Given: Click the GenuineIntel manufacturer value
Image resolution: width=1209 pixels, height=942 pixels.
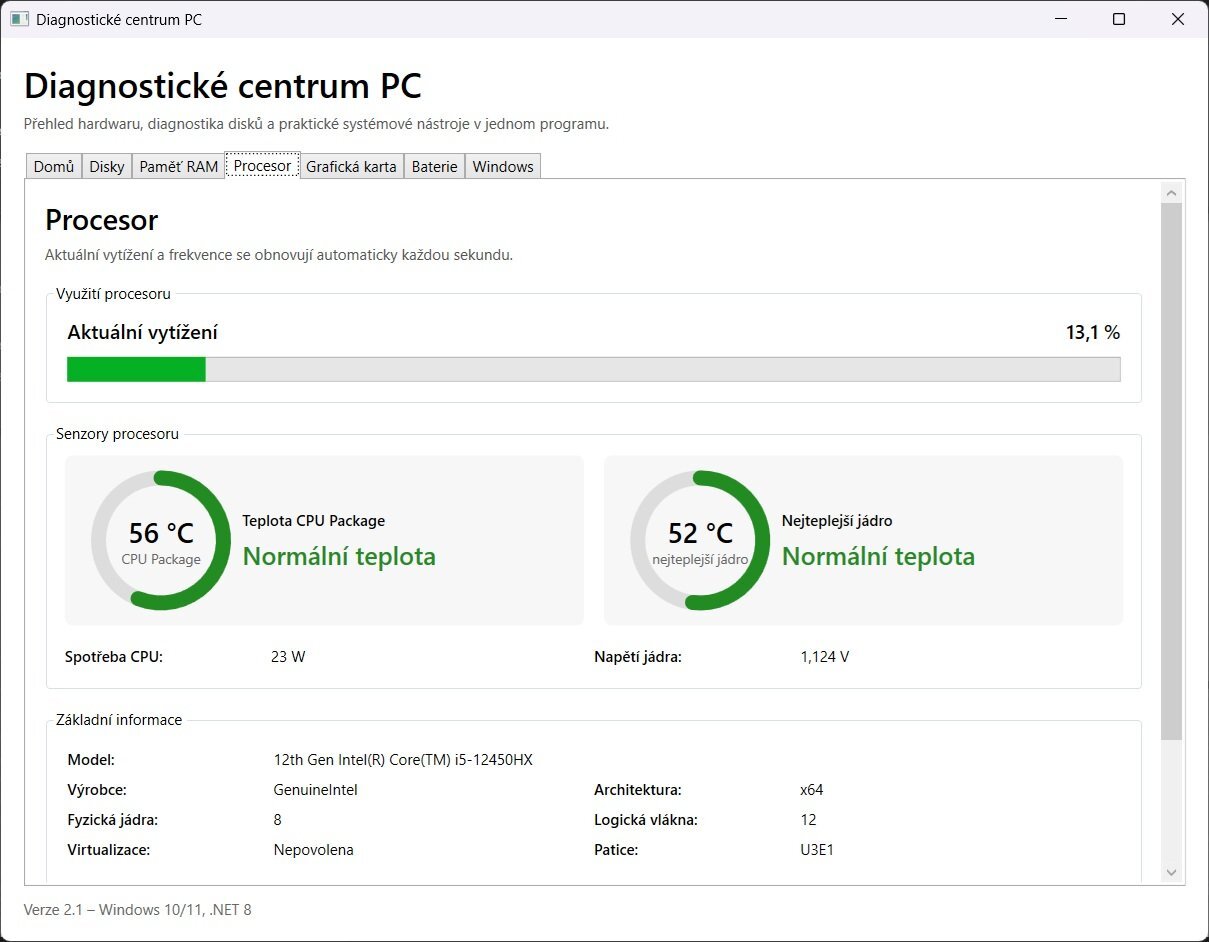Looking at the screenshot, I should (x=316, y=790).
